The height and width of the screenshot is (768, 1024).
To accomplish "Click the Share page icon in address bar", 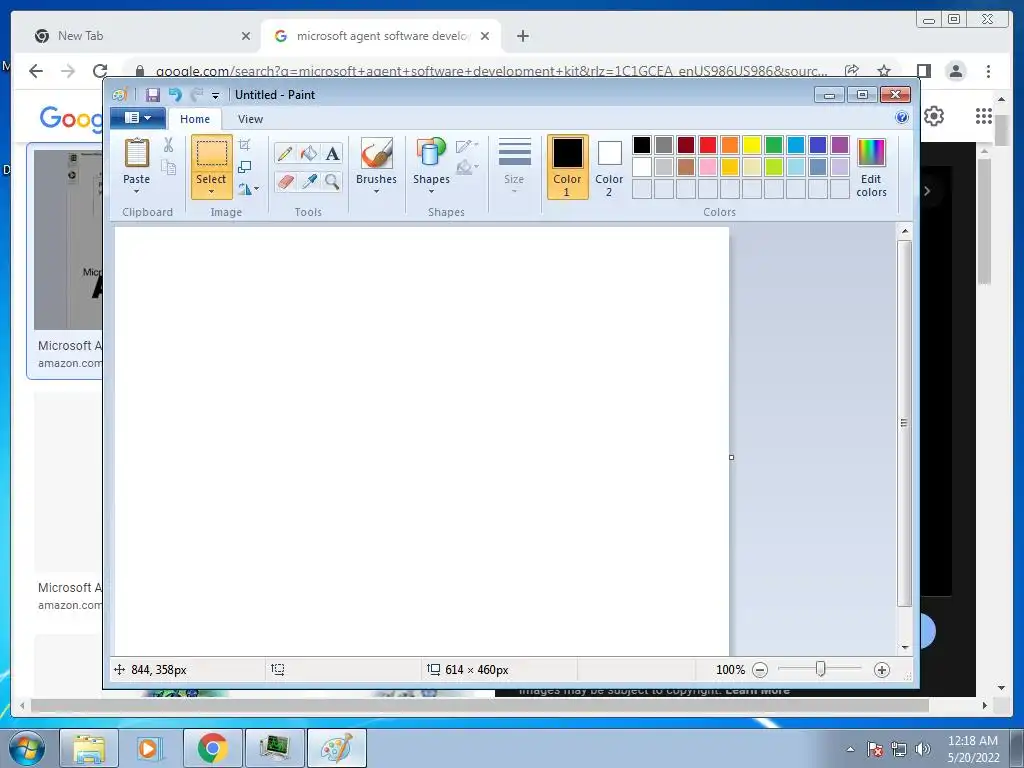I will [x=852, y=71].
